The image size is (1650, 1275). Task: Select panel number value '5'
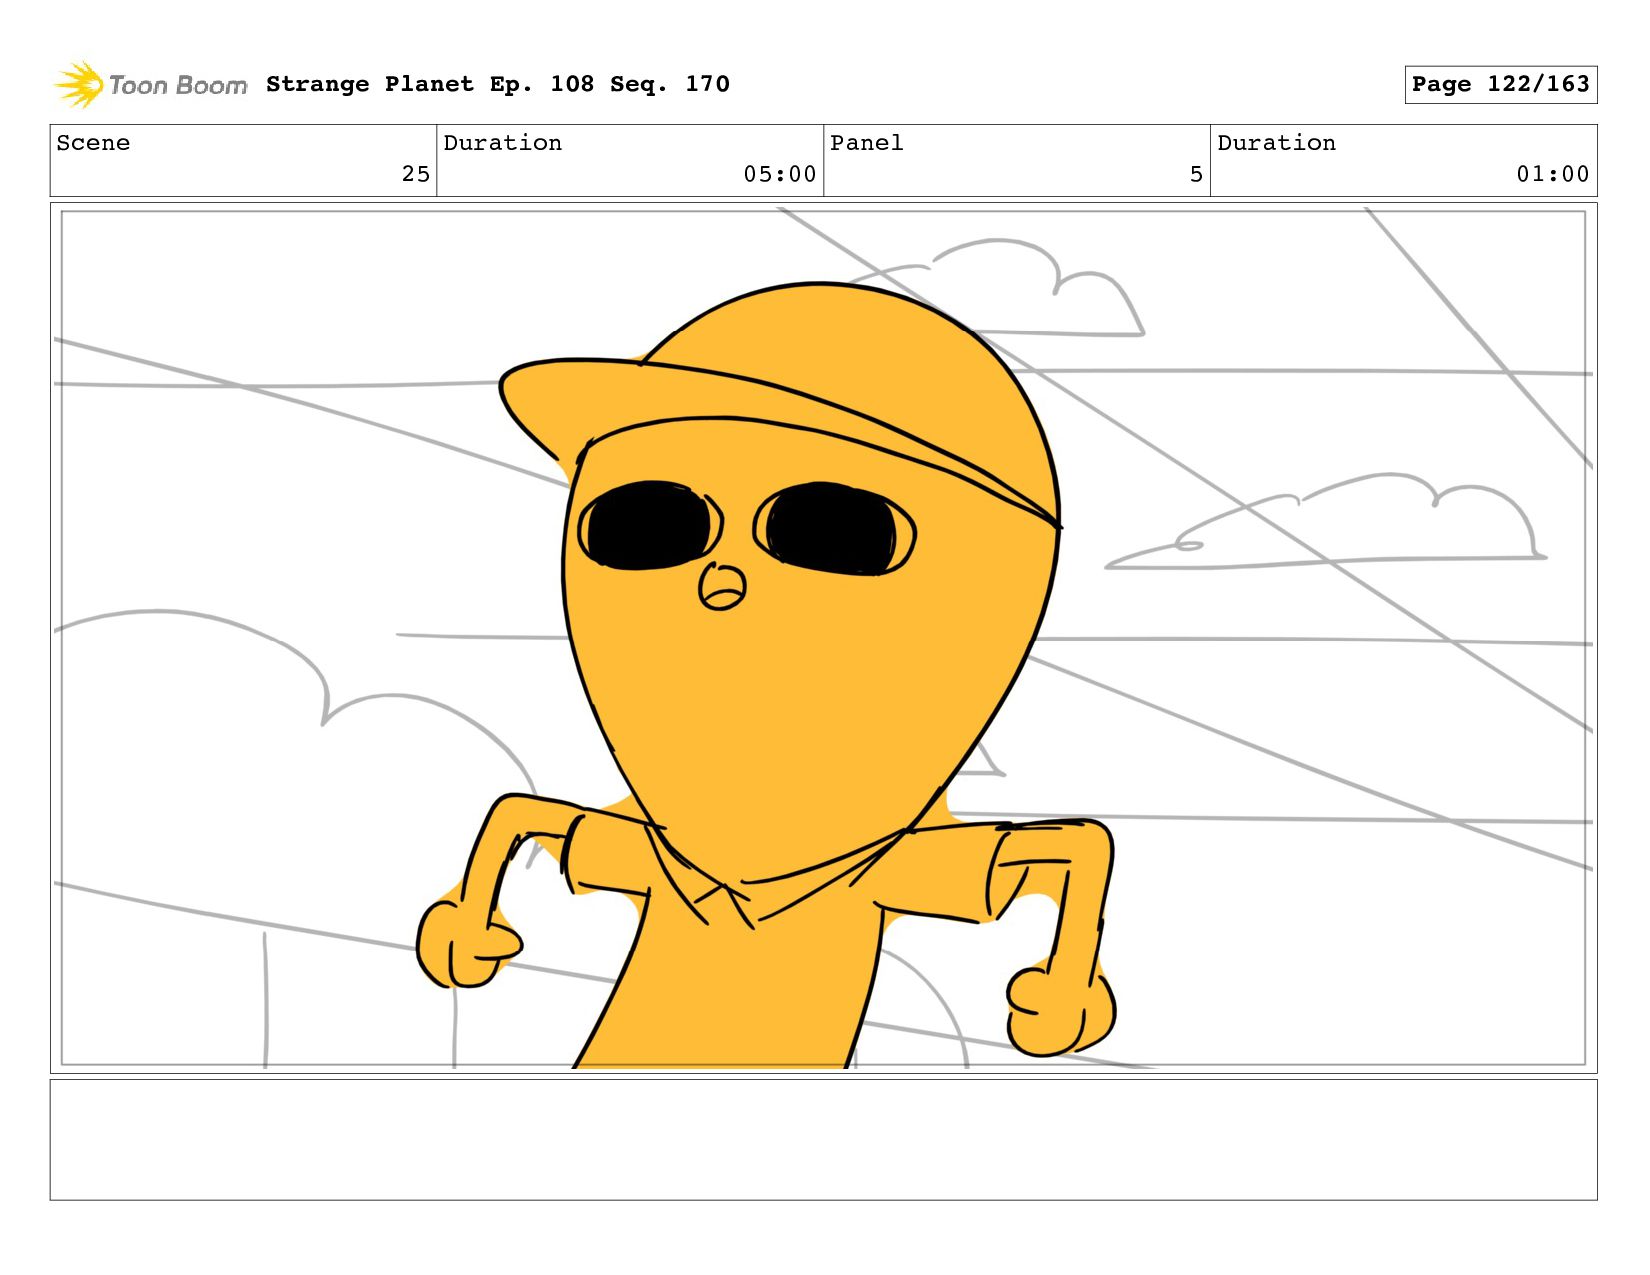click(x=1196, y=174)
